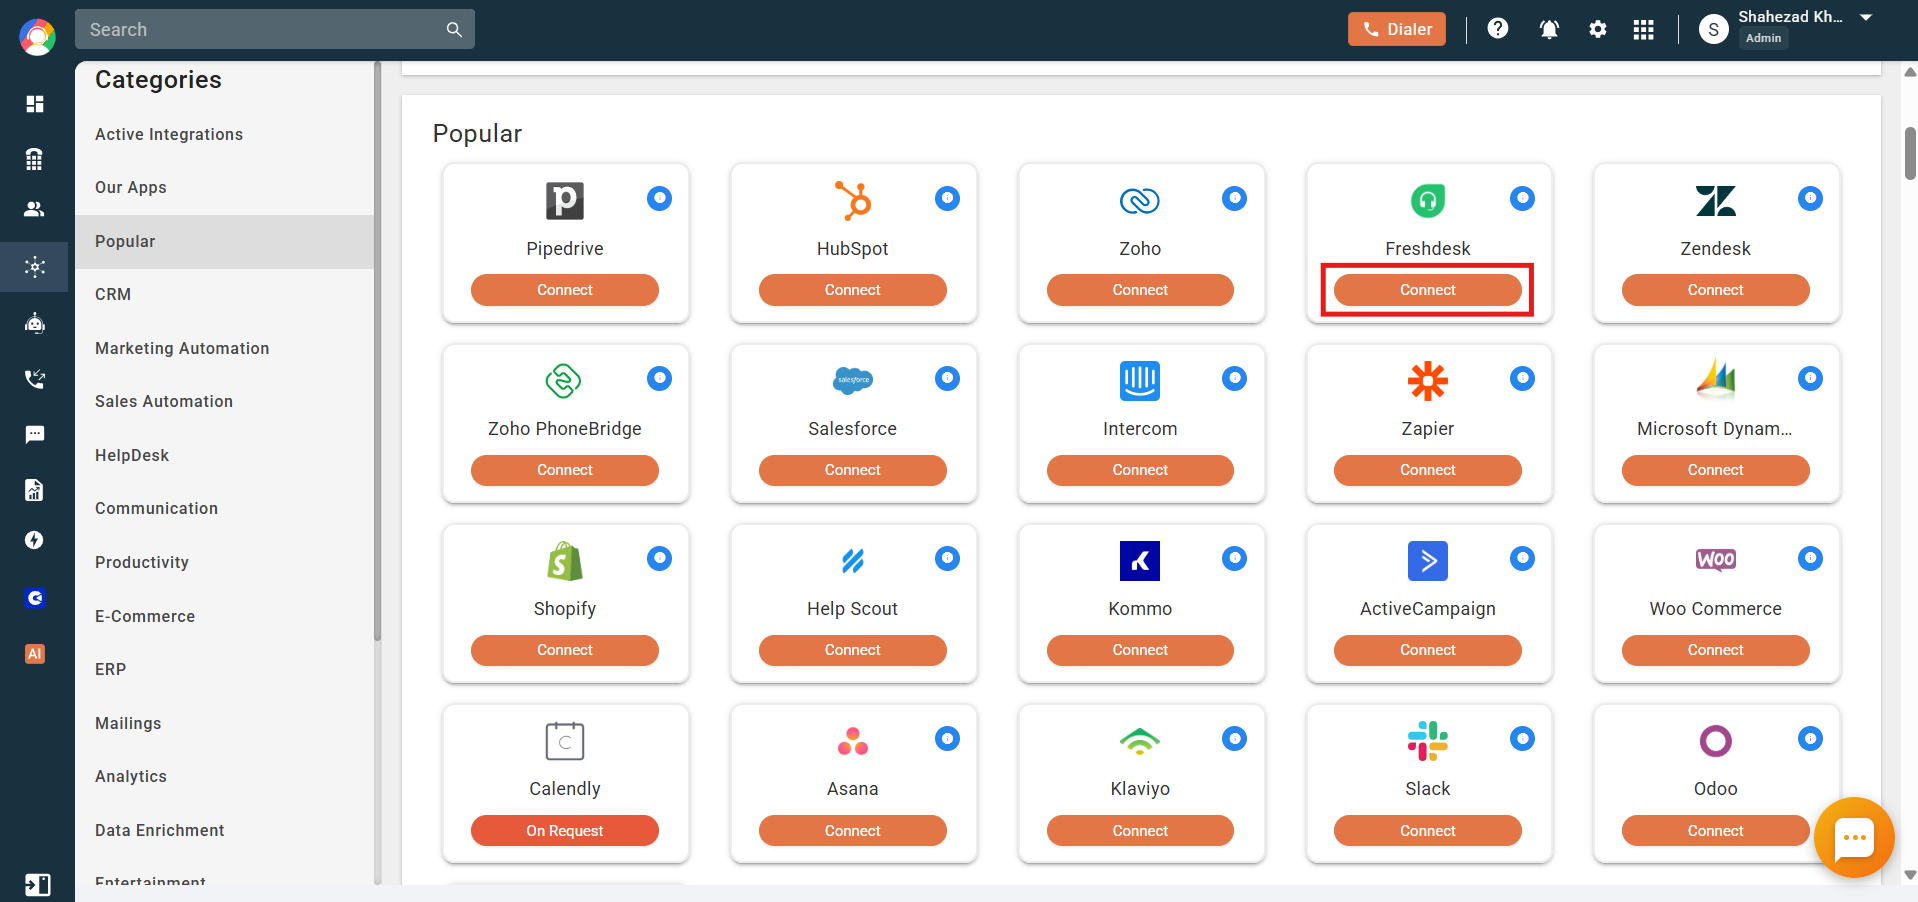Open the Dialer button
The width and height of the screenshot is (1918, 902).
click(1396, 29)
